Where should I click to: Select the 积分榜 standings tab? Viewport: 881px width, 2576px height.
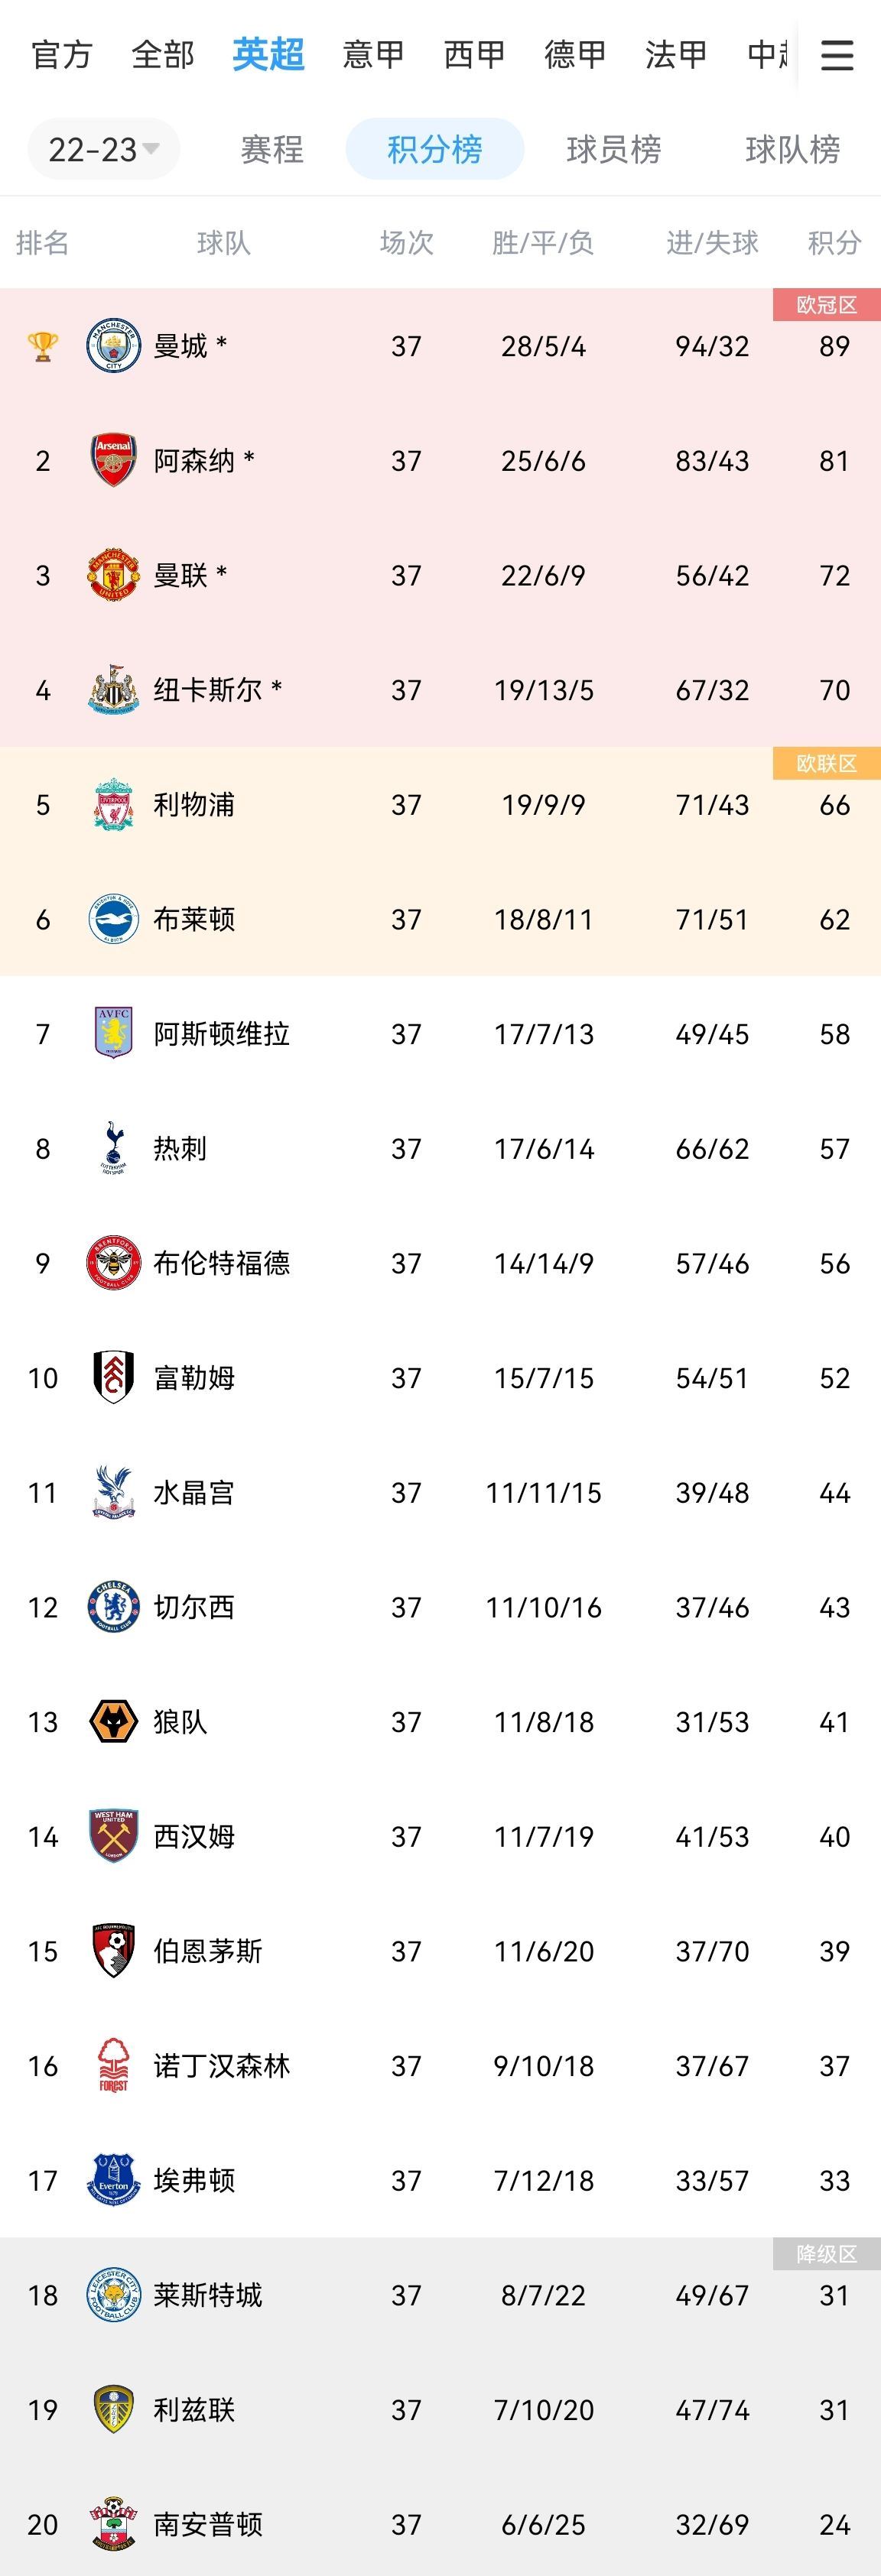435,149
